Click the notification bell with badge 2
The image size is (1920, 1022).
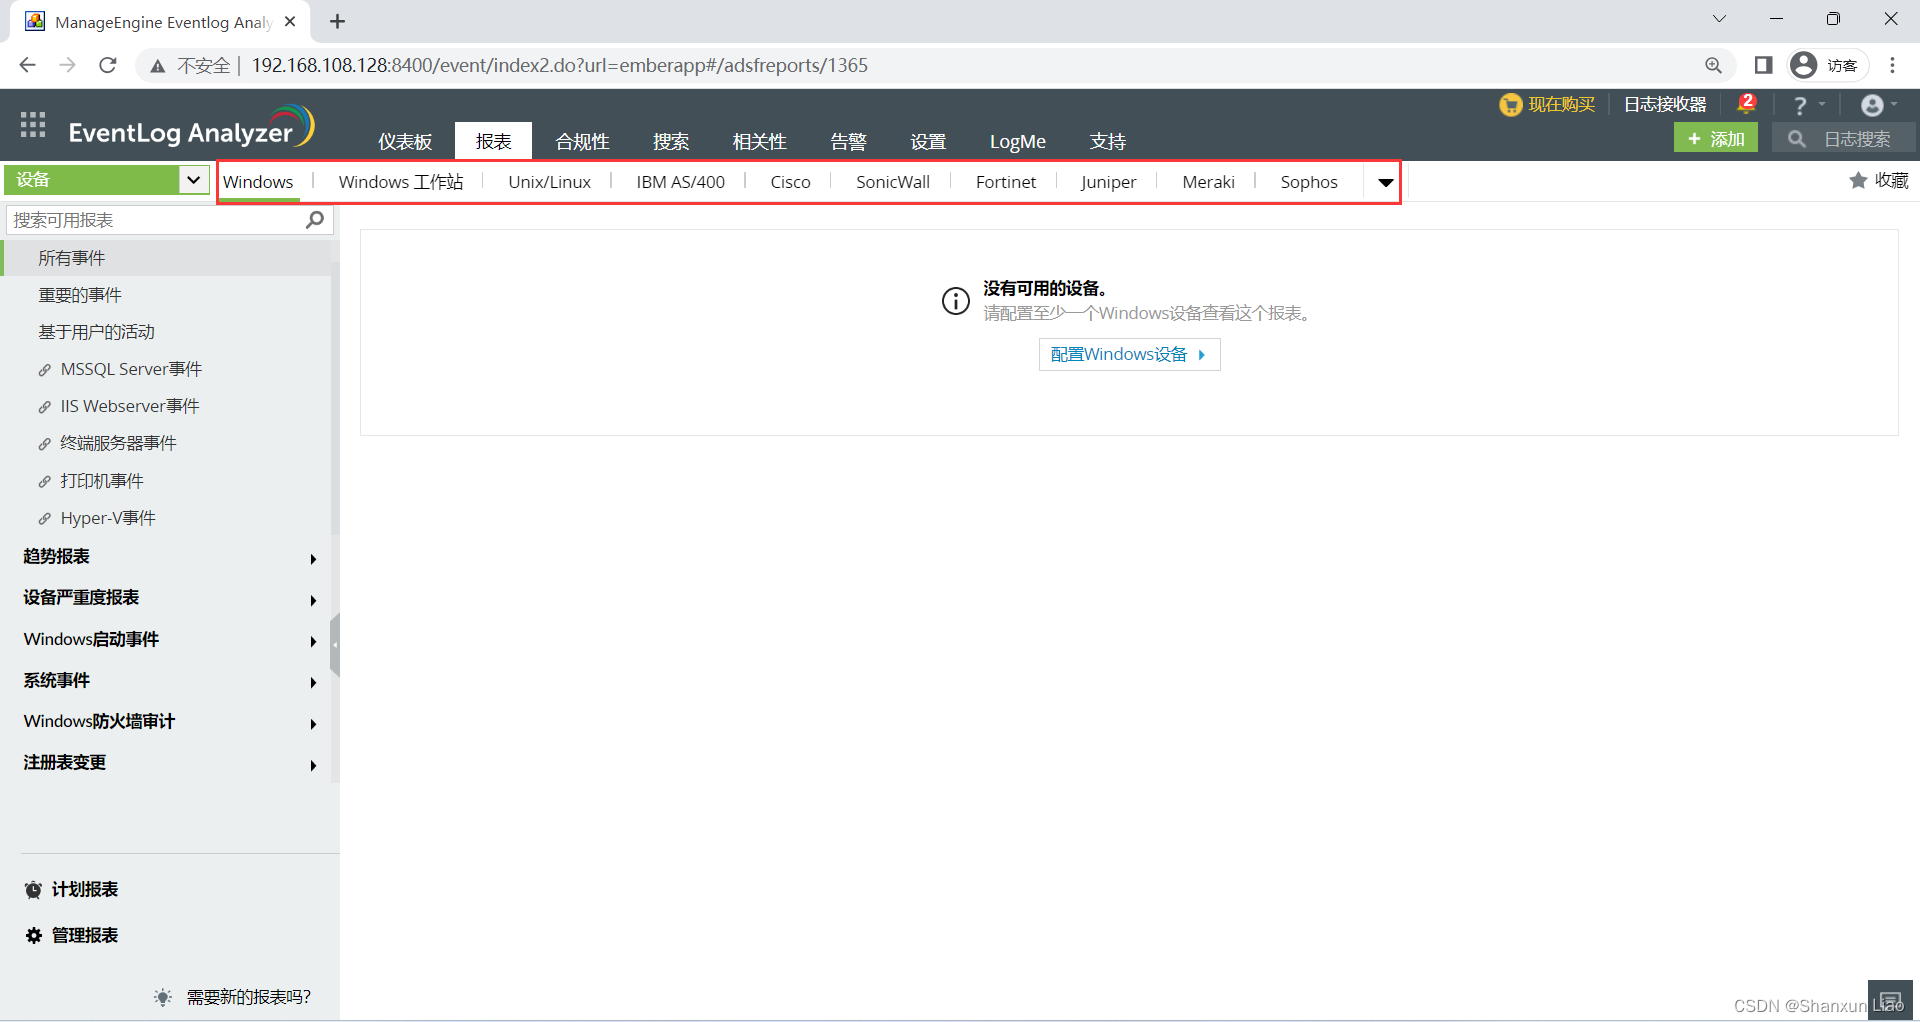1744,103
